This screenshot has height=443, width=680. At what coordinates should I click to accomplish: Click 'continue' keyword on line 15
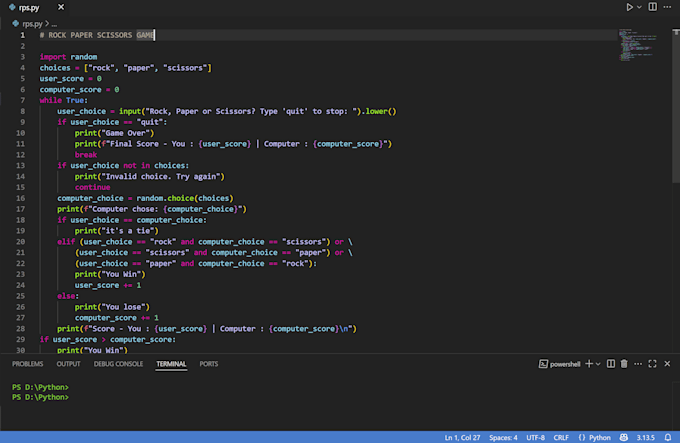pyautogui.click(x=92, y=187)
